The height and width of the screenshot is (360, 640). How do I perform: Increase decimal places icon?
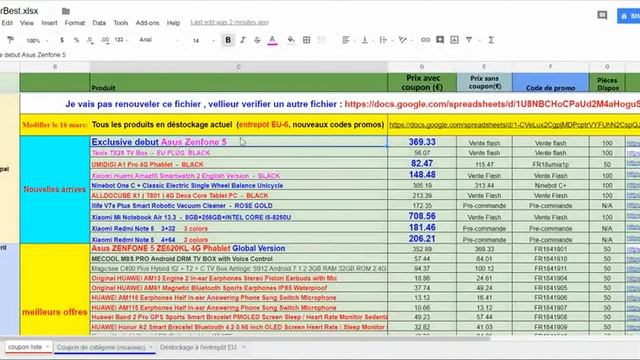[105, 40]
